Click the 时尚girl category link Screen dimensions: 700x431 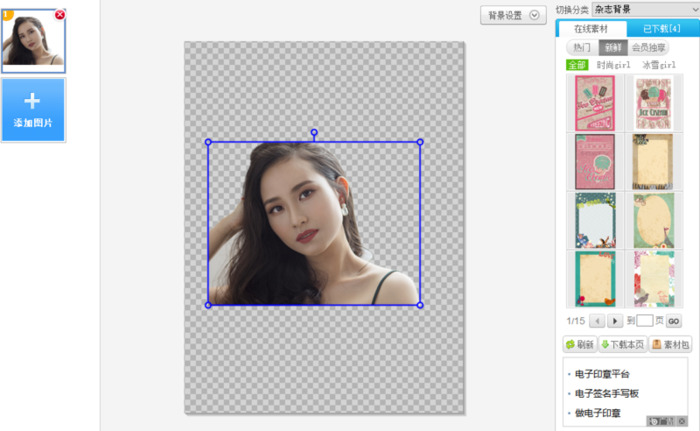(613, 65)
